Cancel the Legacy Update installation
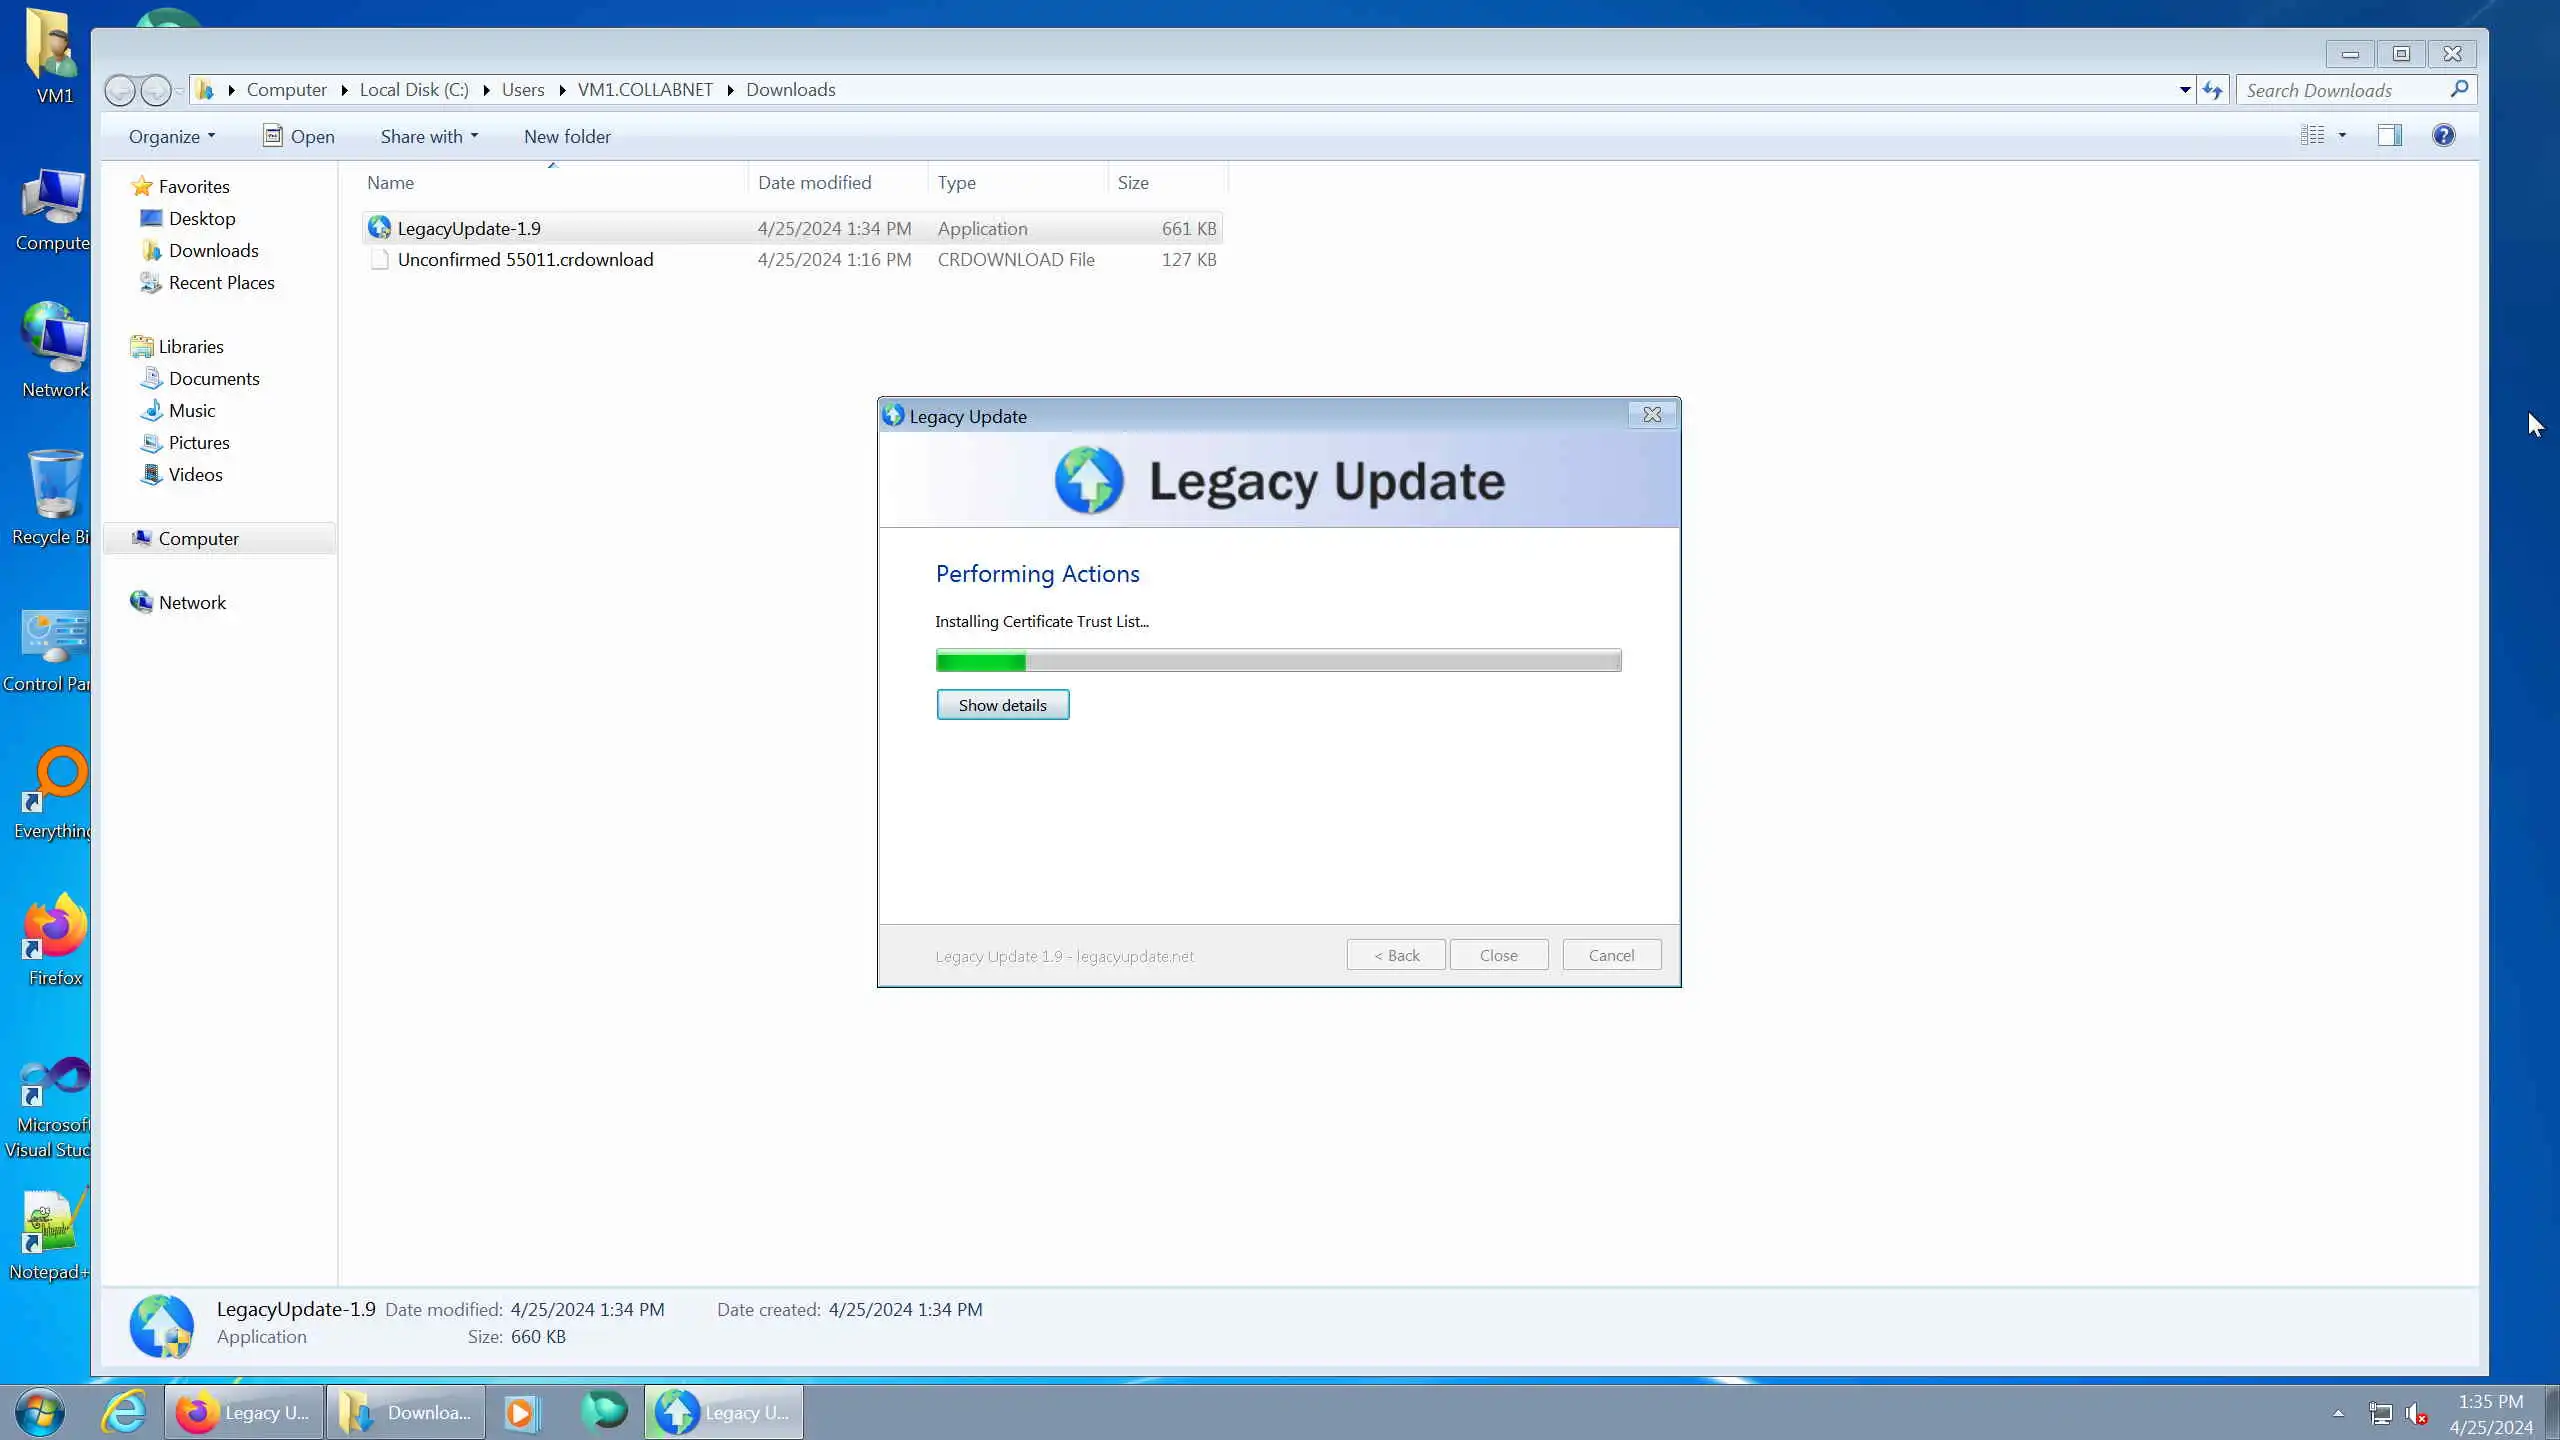This screenshot has width=2560, height=1440. pyautogui.click(x=1611, y=955)
